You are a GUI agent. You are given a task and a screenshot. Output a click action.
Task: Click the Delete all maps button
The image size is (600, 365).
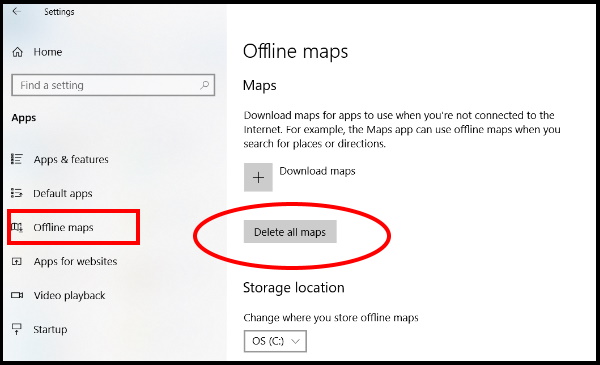click(290, 231)
